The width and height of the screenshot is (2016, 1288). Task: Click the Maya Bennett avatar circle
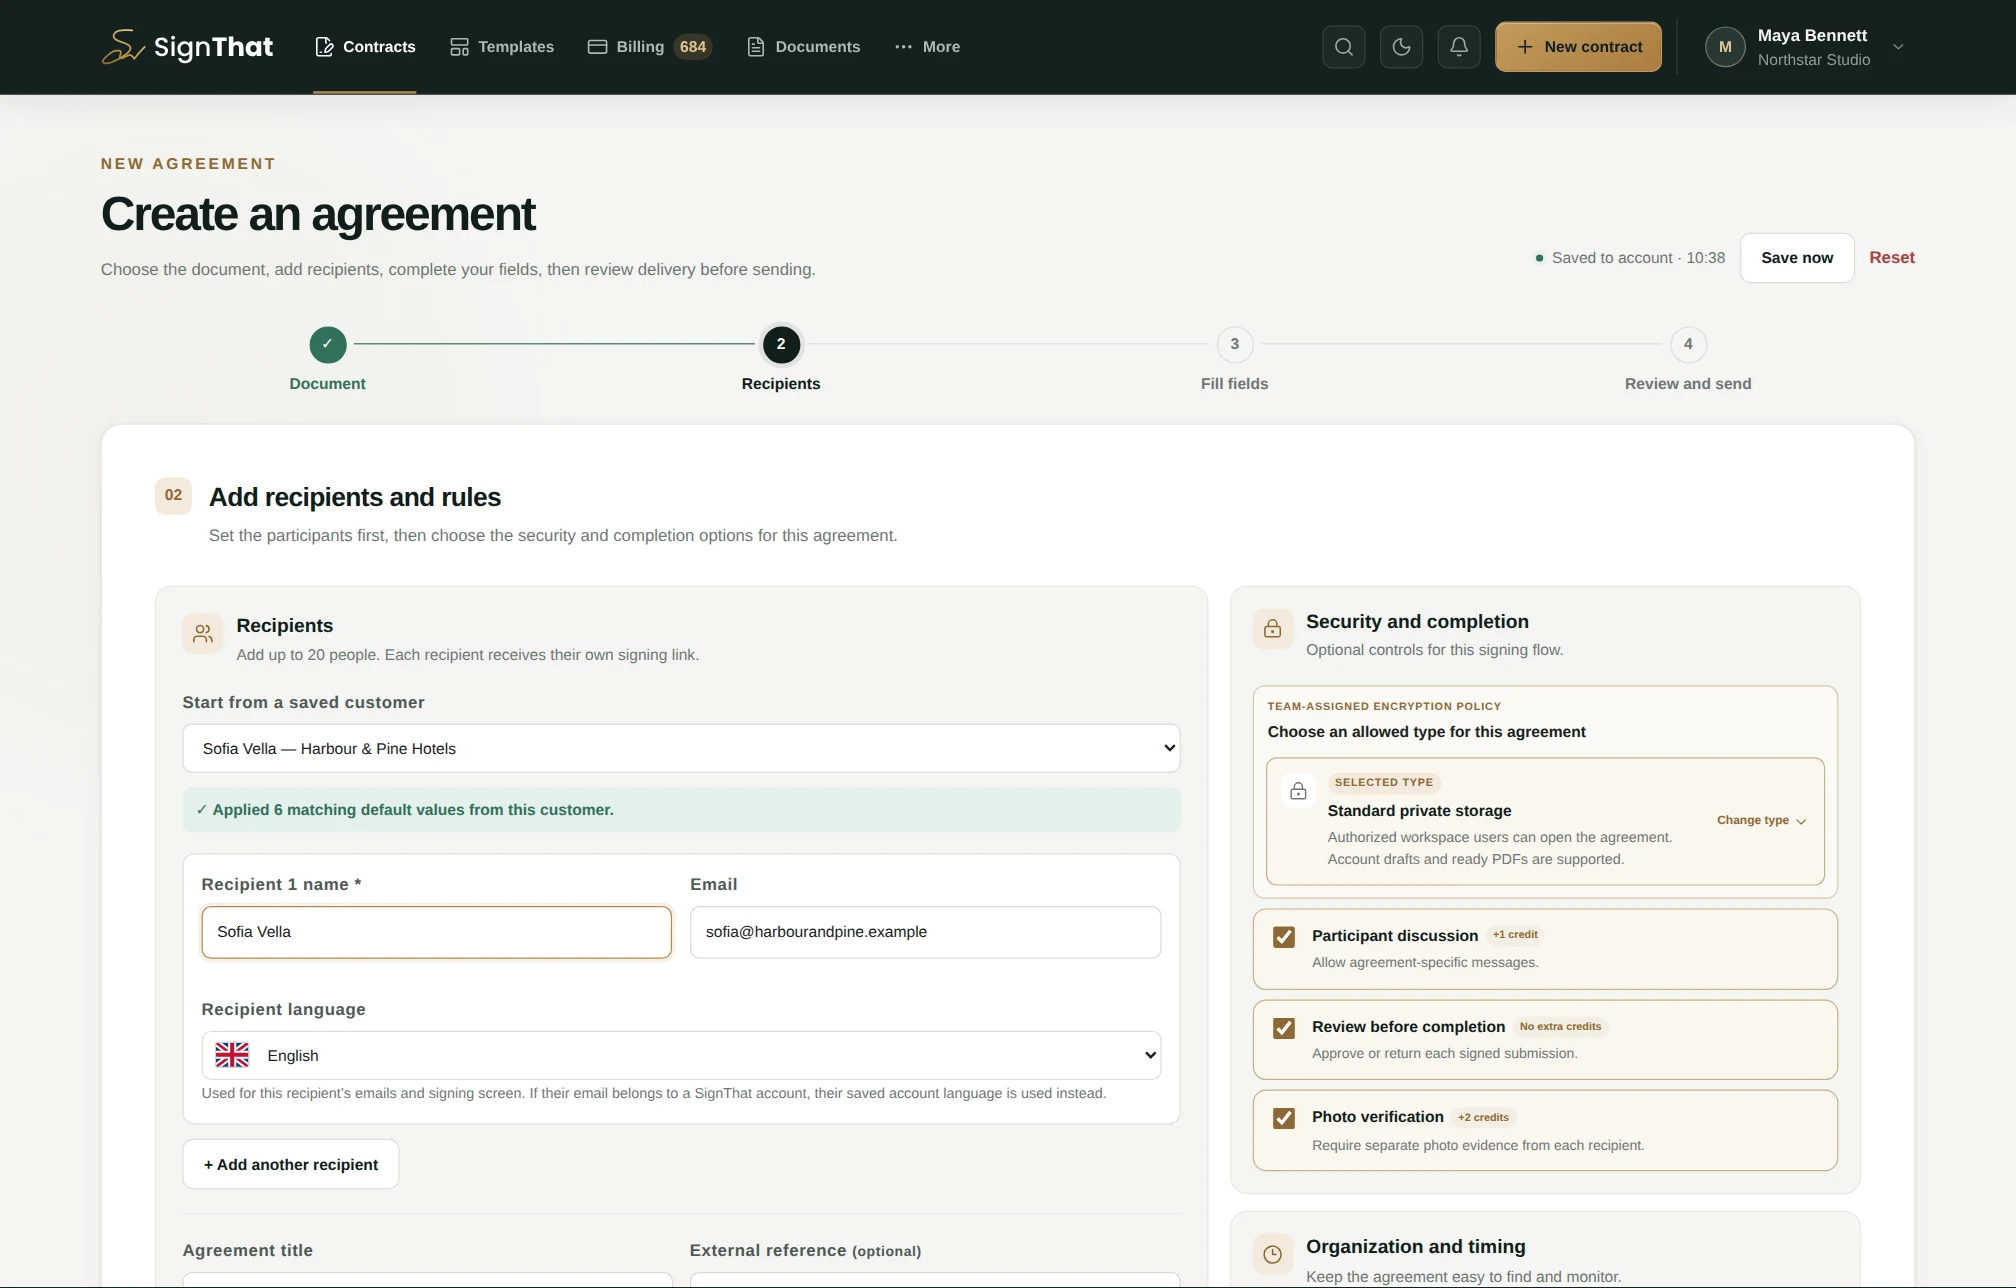point(1725,47)
